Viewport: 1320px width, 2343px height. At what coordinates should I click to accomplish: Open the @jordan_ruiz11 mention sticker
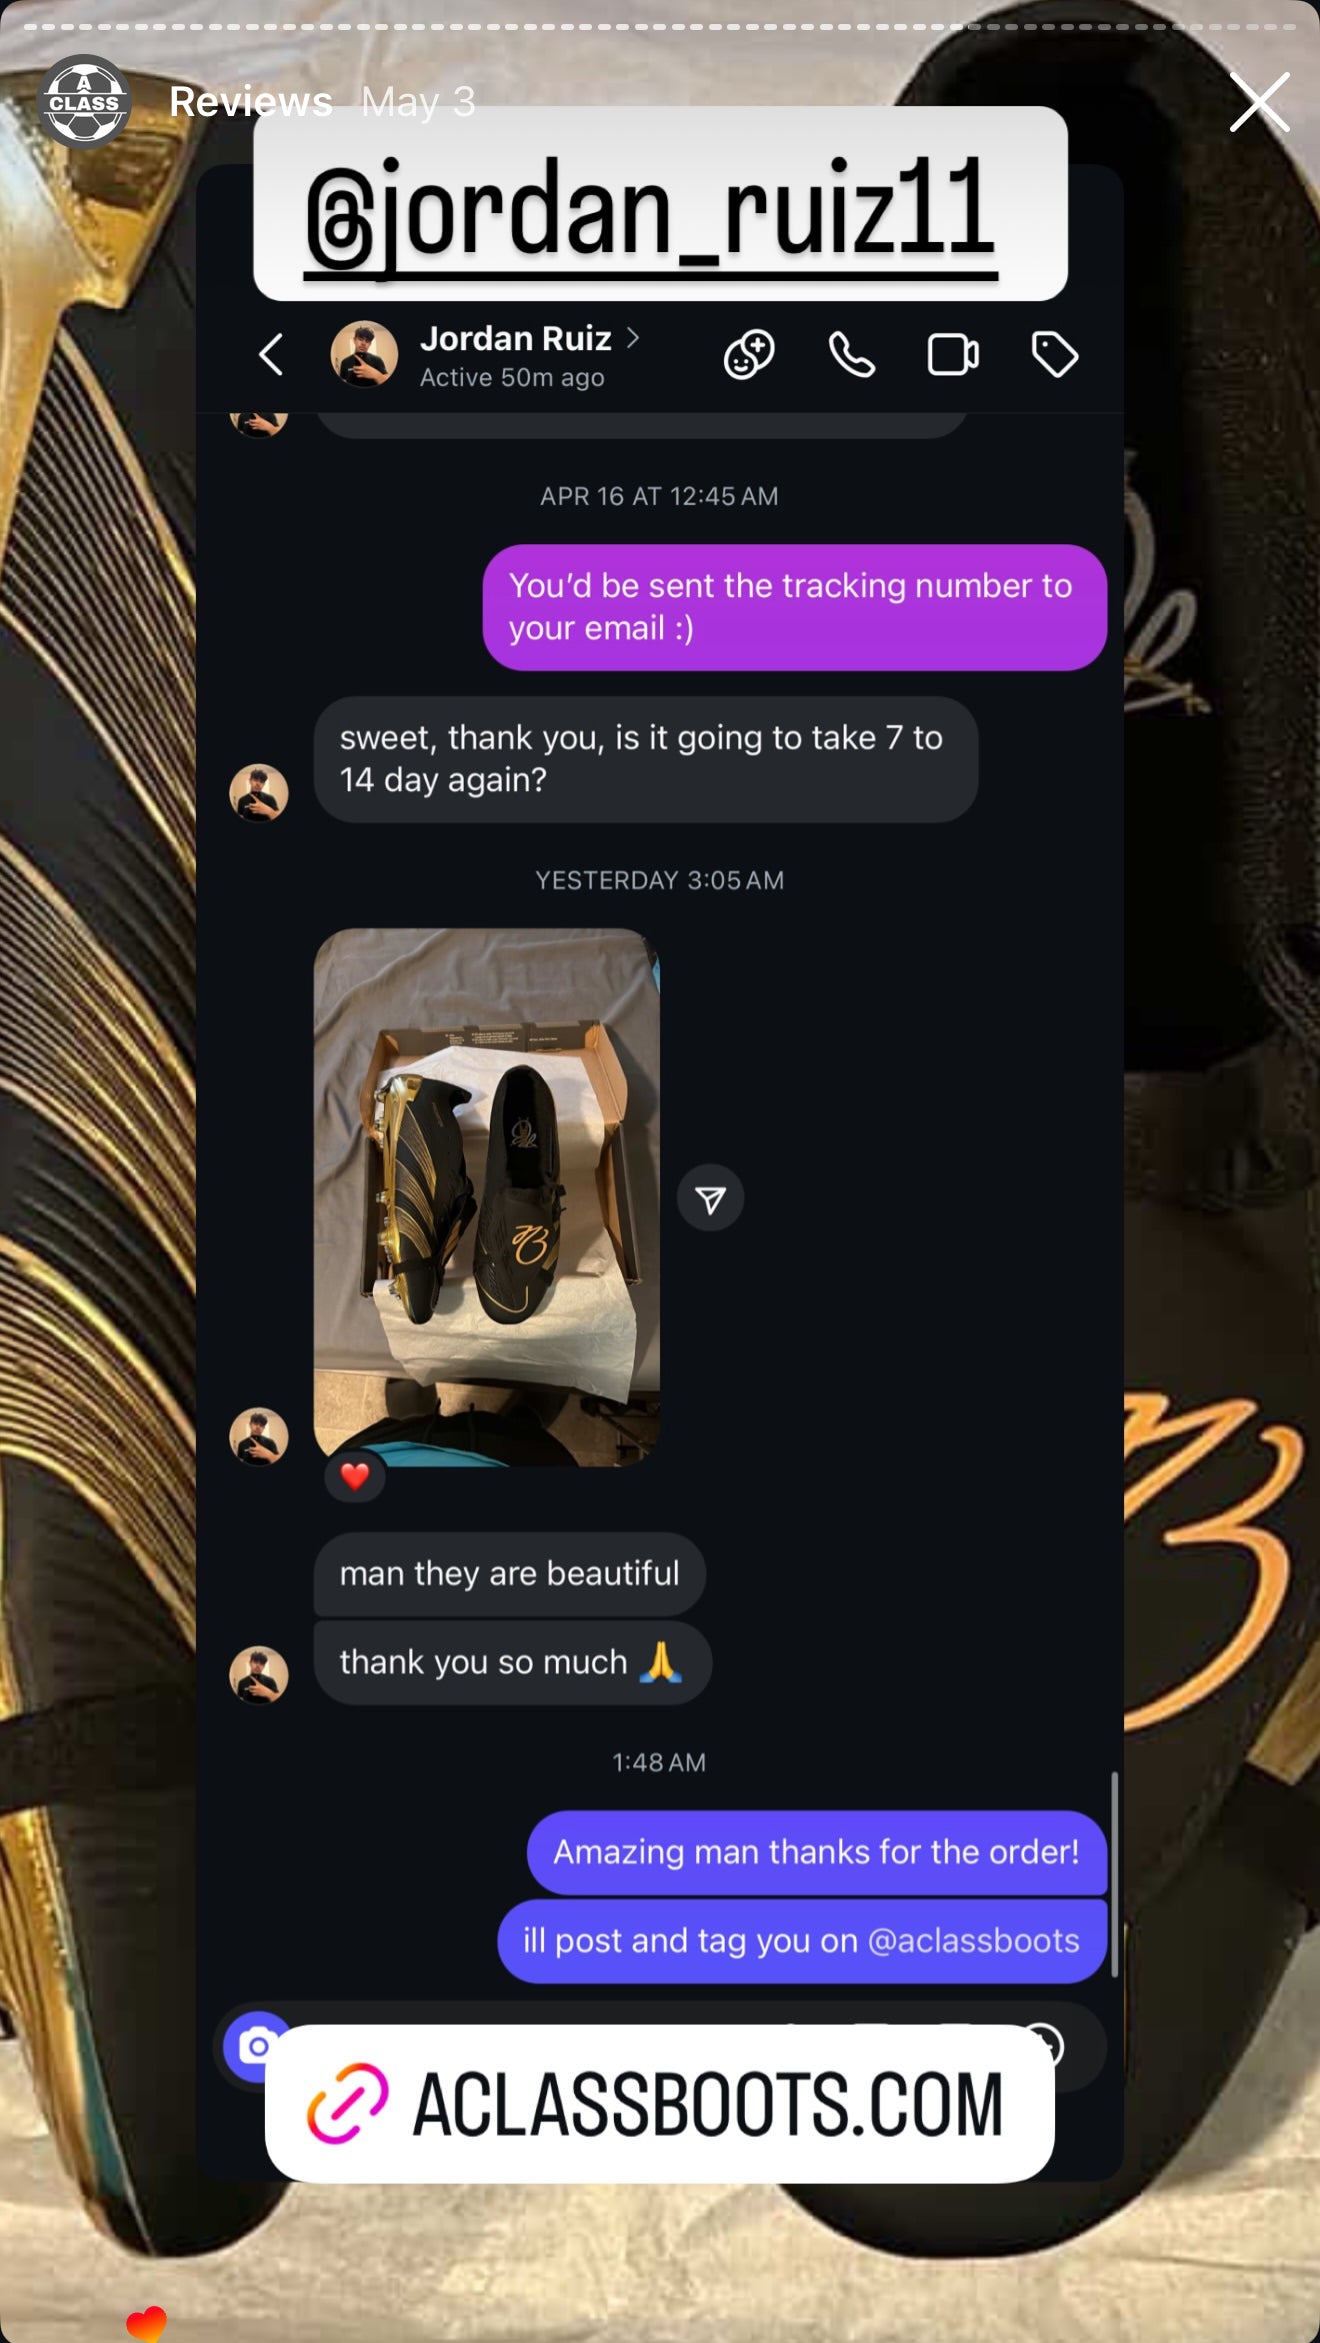click(660, 203)
